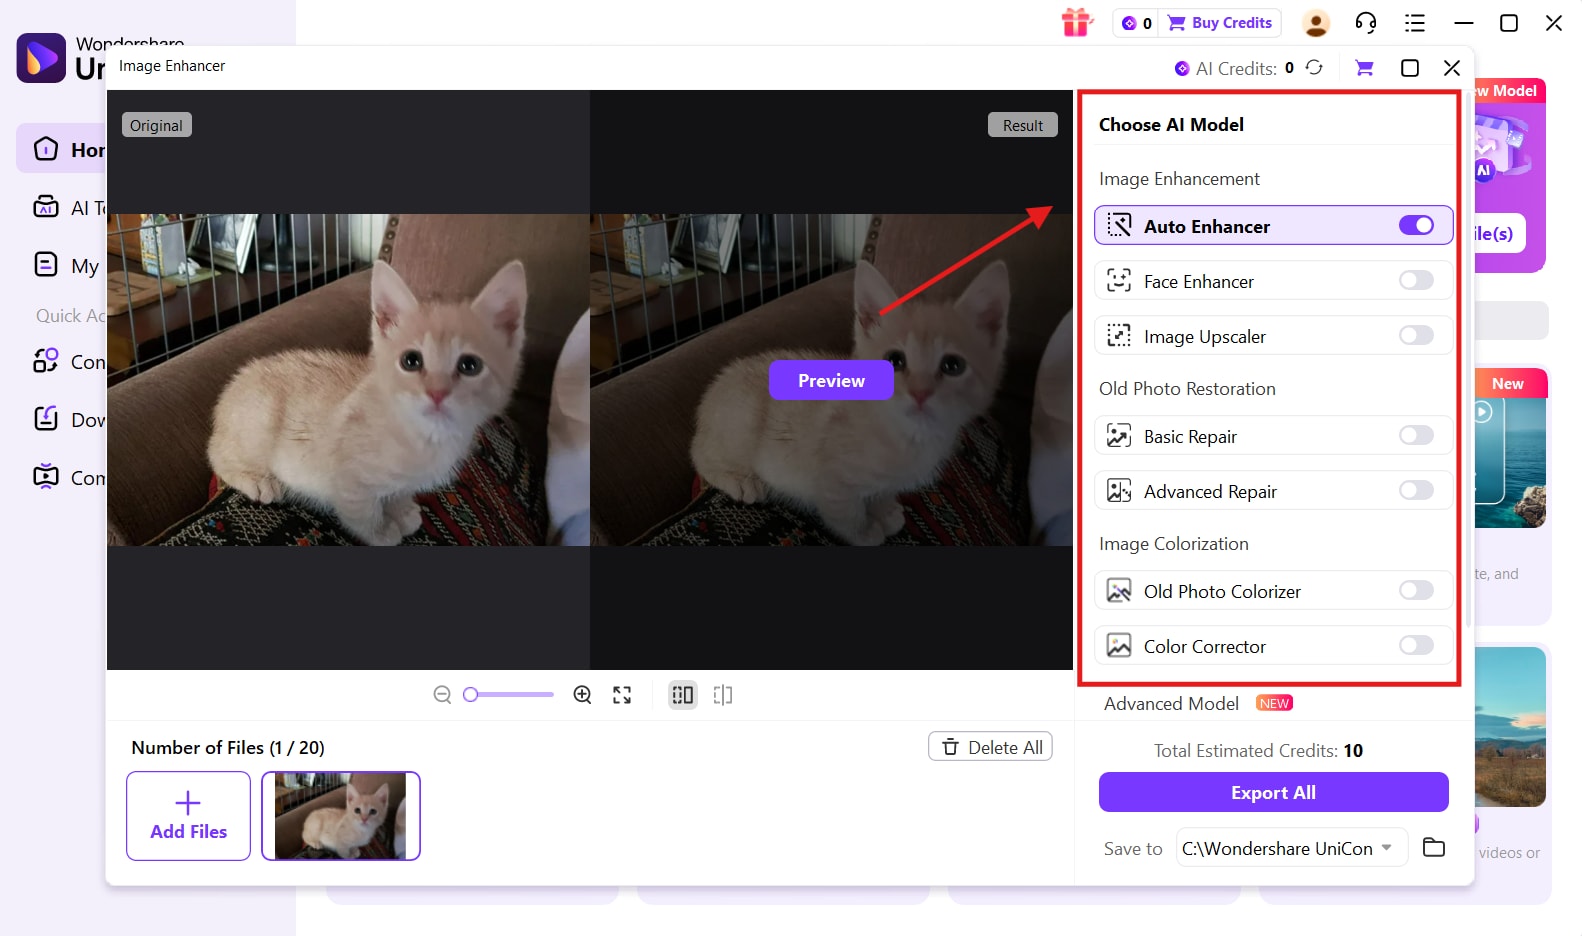1582x936 pixels.
Task: Click the fit-to-screen expand icon
Action: point(622,695)
